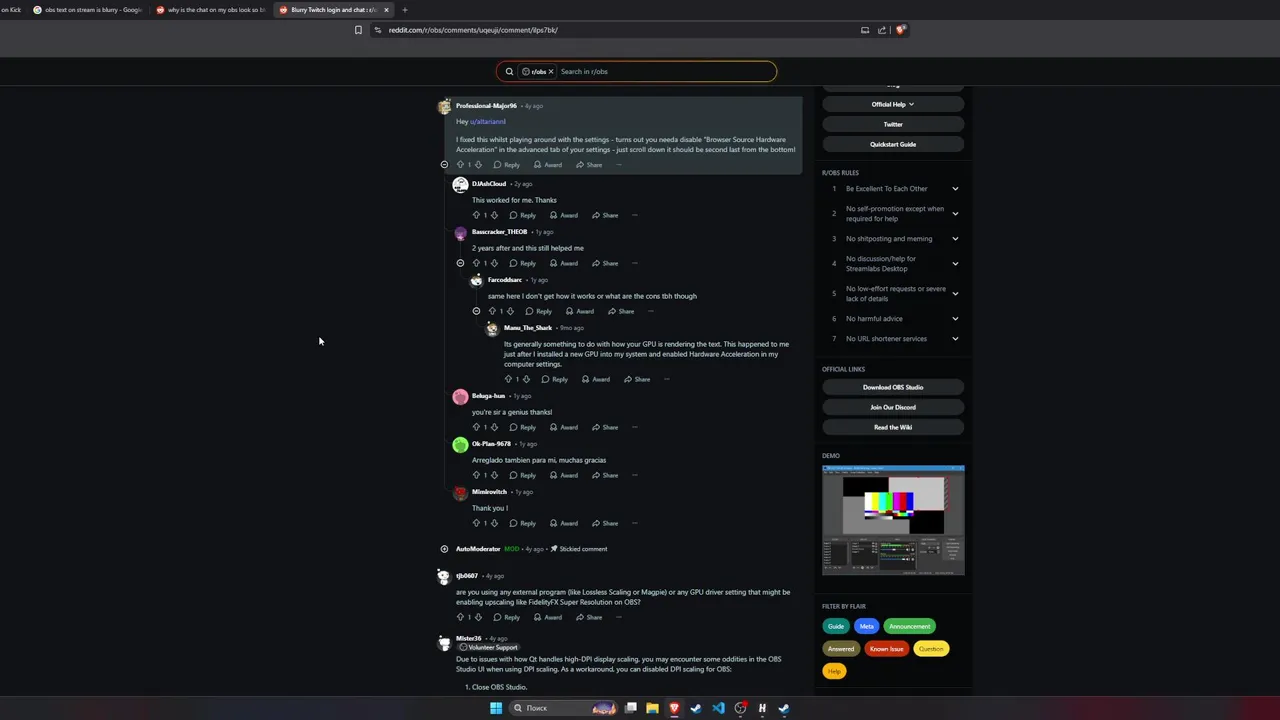1280x720 pixels.
Task: Filter posts by Guide flair
Action: pos(835,626)
